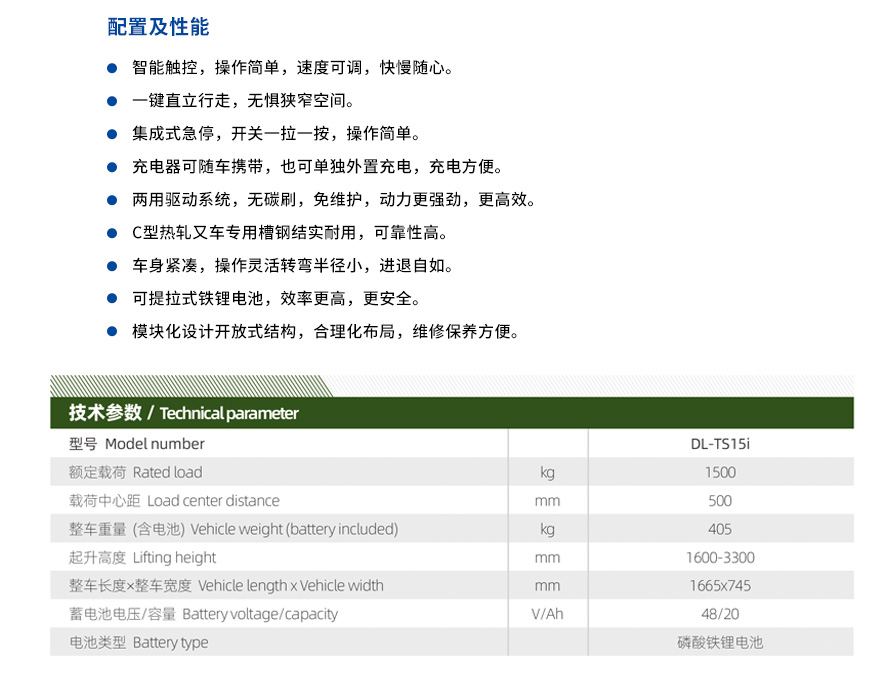Screen dimensions: 884x680
Task: Click the Vehicle weight value 405
Action: [x=720, y=529]
